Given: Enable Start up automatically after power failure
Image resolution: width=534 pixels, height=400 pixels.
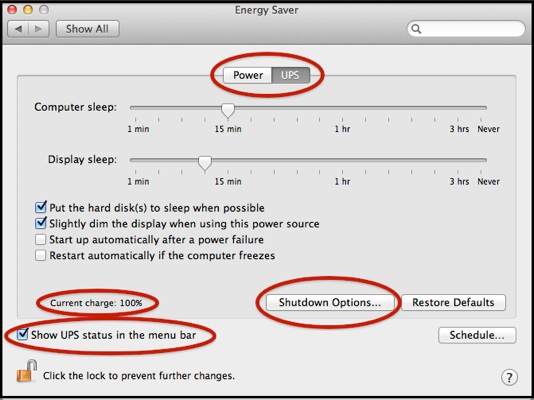Looking at the screenshot, I should (40, 239).
